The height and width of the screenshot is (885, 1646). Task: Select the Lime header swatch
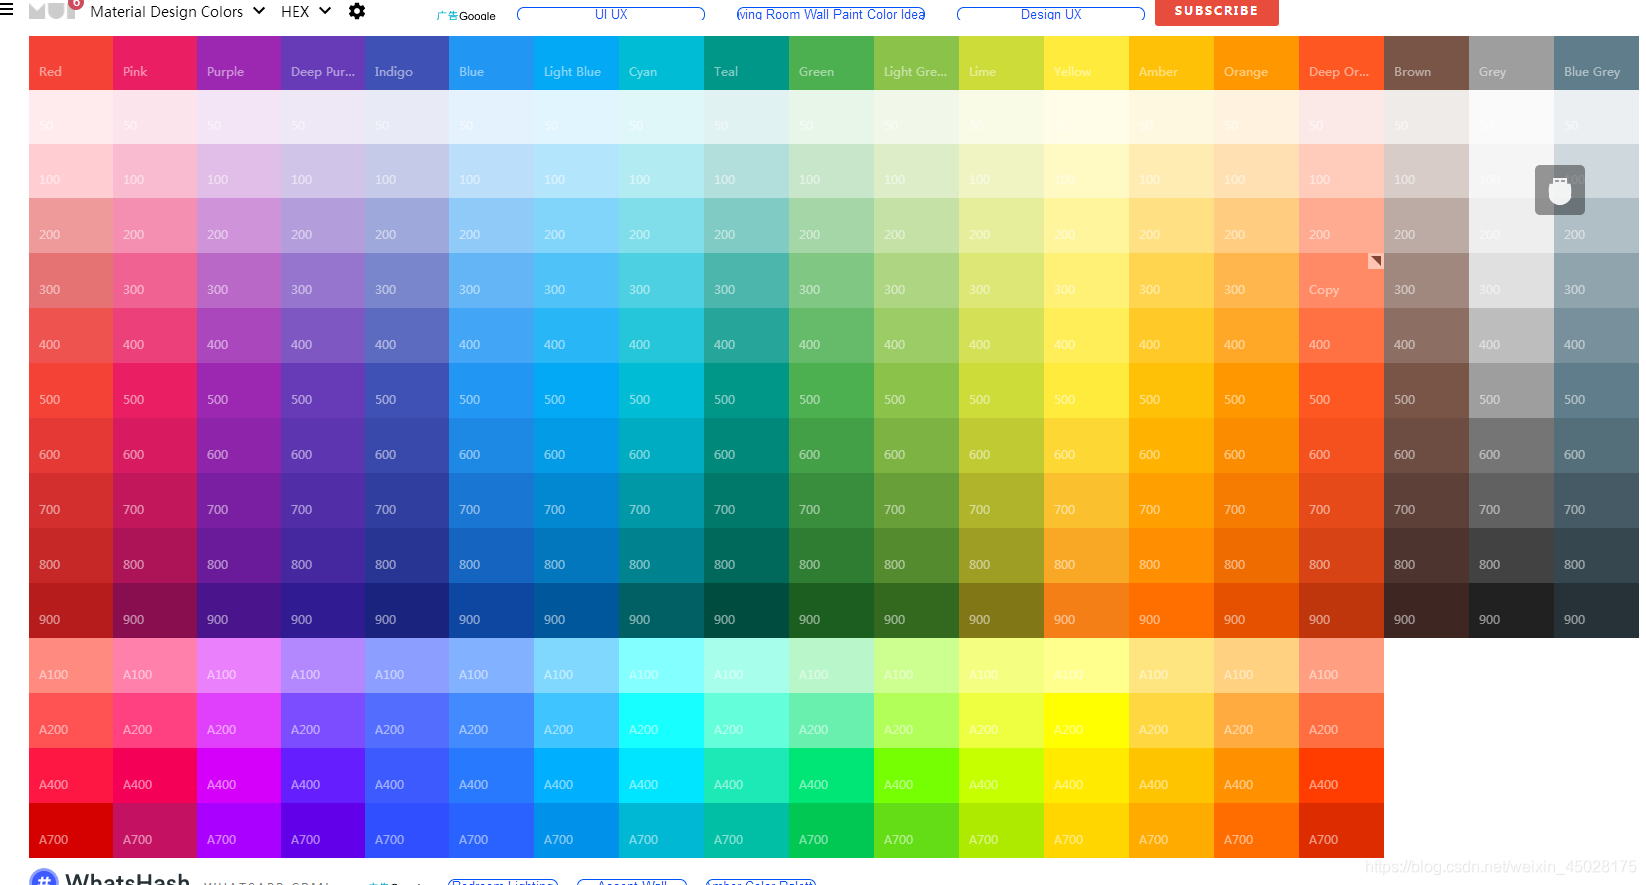point(1001,63)
